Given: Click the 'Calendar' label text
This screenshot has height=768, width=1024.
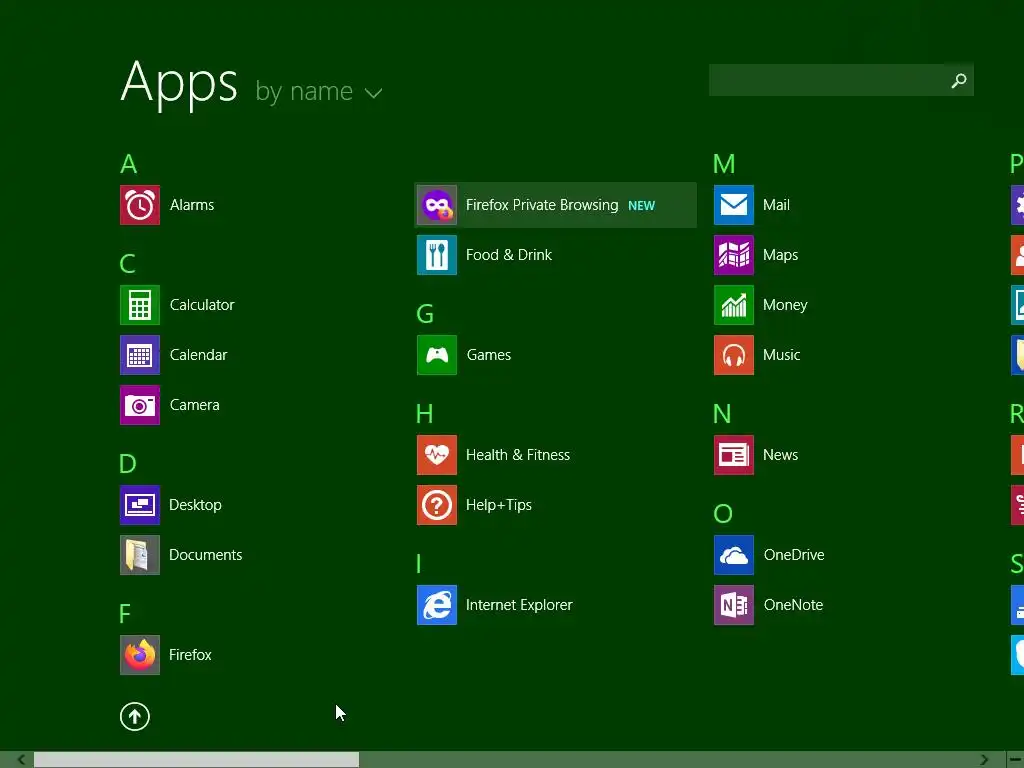Looking at the screenshot, I should click(x=199, y=355).
